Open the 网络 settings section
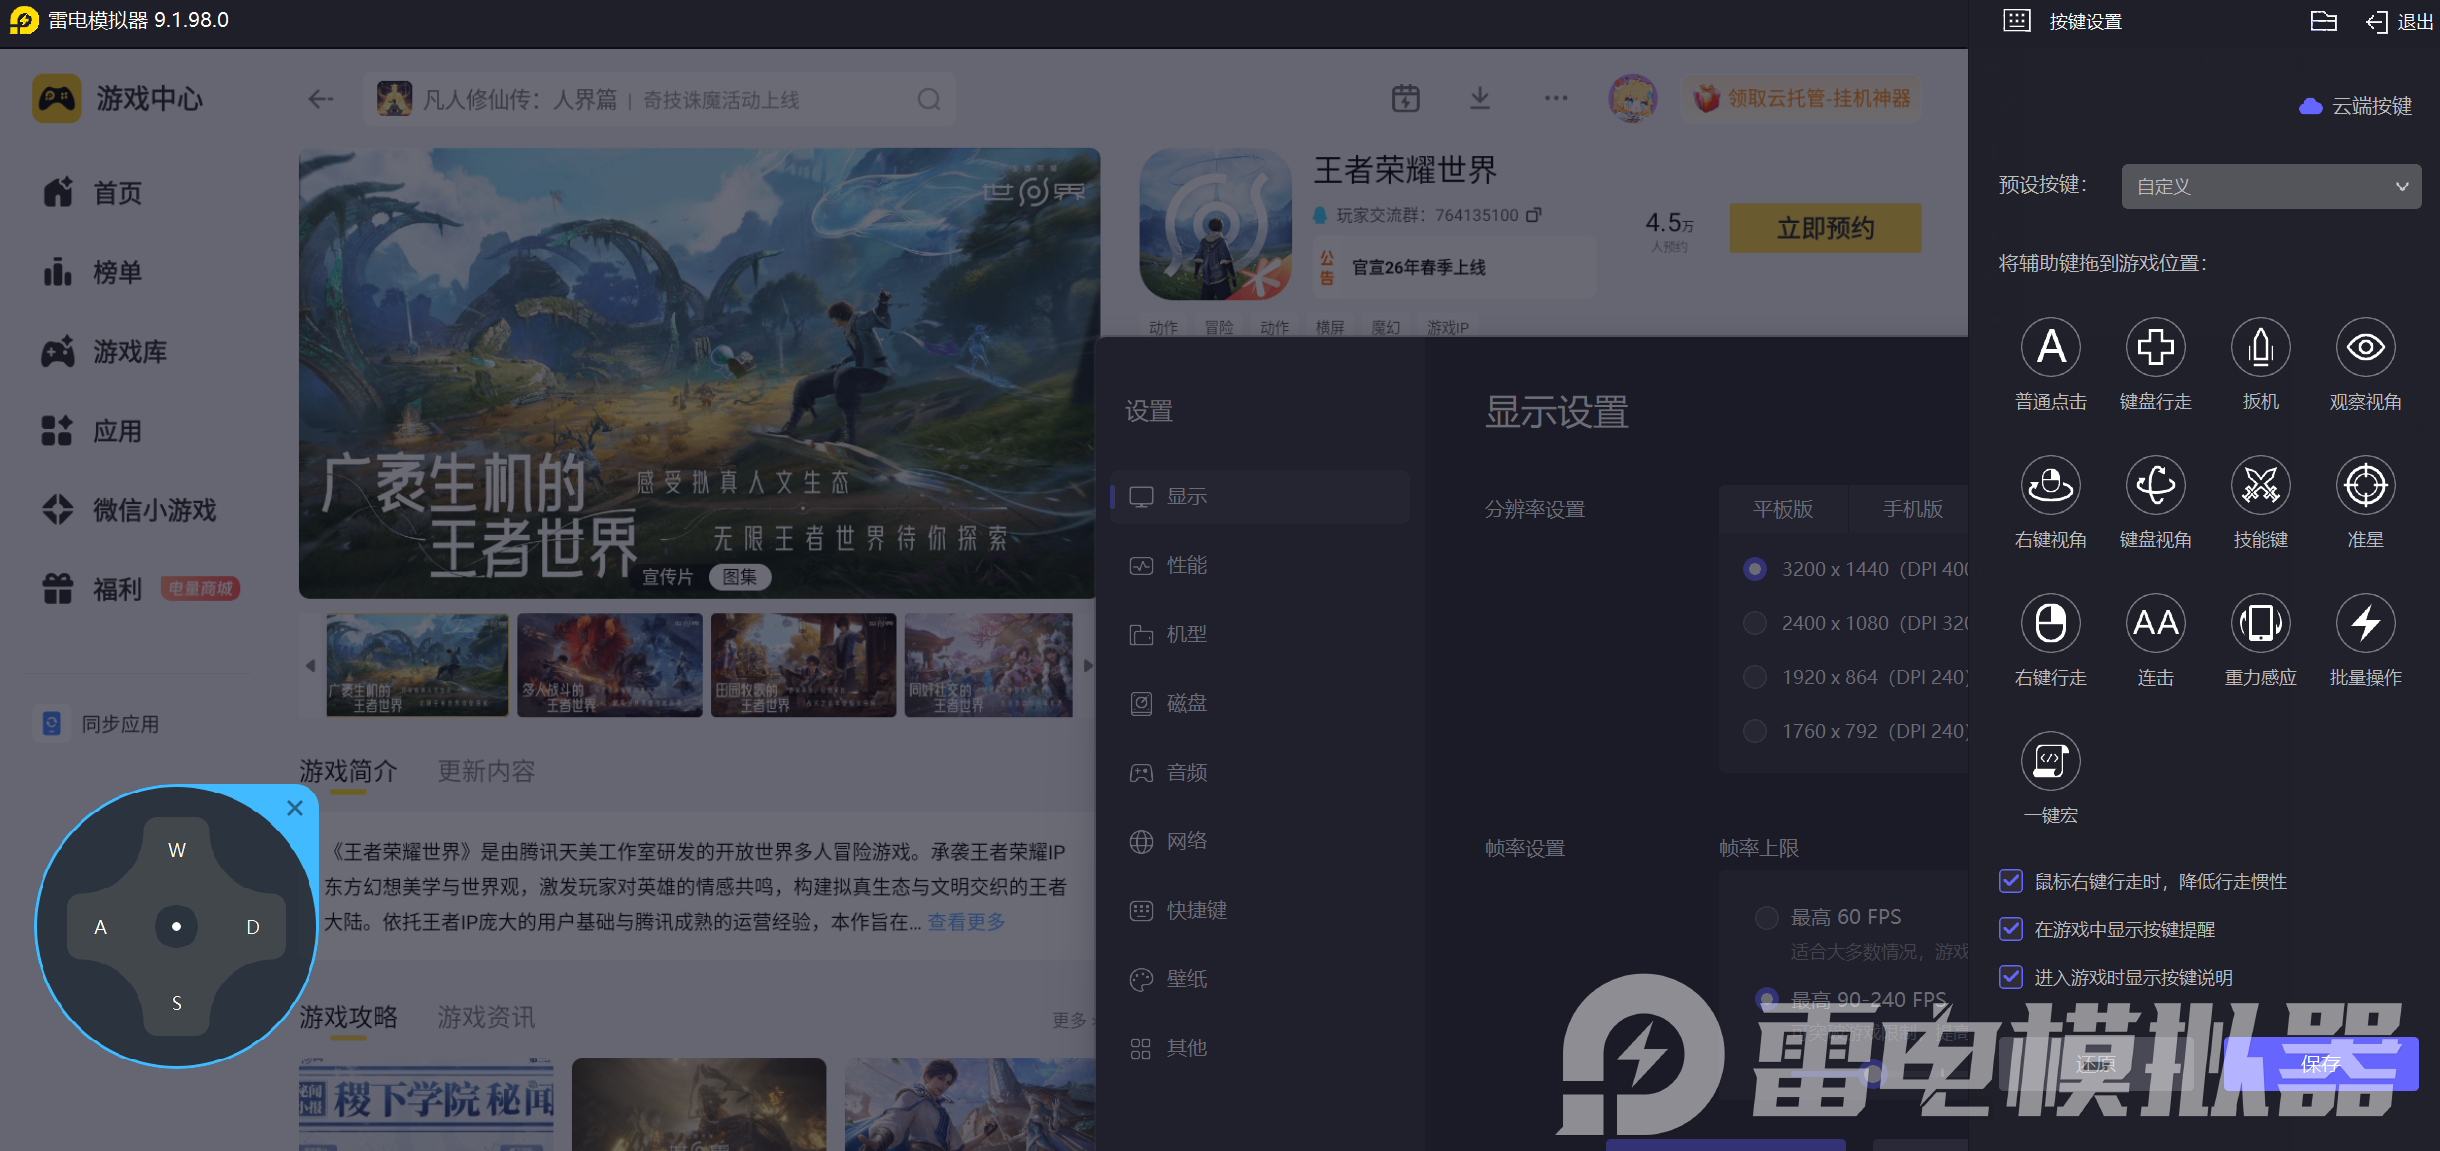 click(x=1260, y=842)
